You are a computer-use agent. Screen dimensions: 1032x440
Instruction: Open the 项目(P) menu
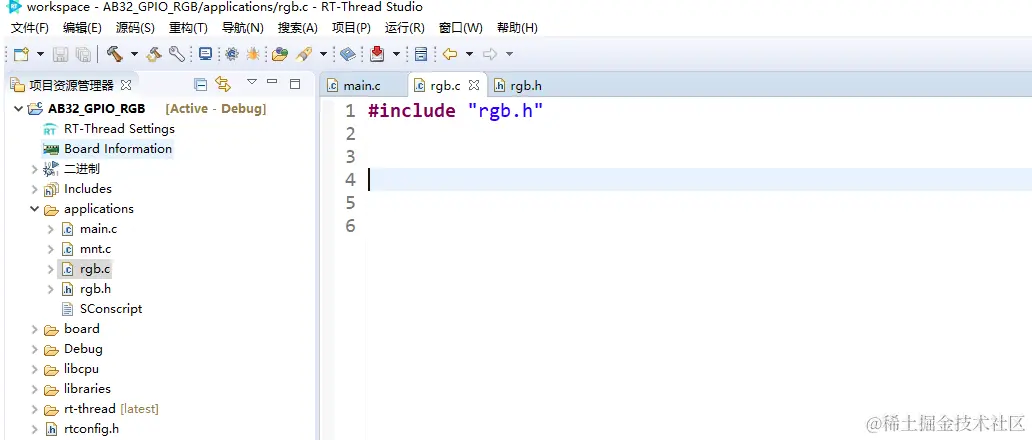pos(351,28)
